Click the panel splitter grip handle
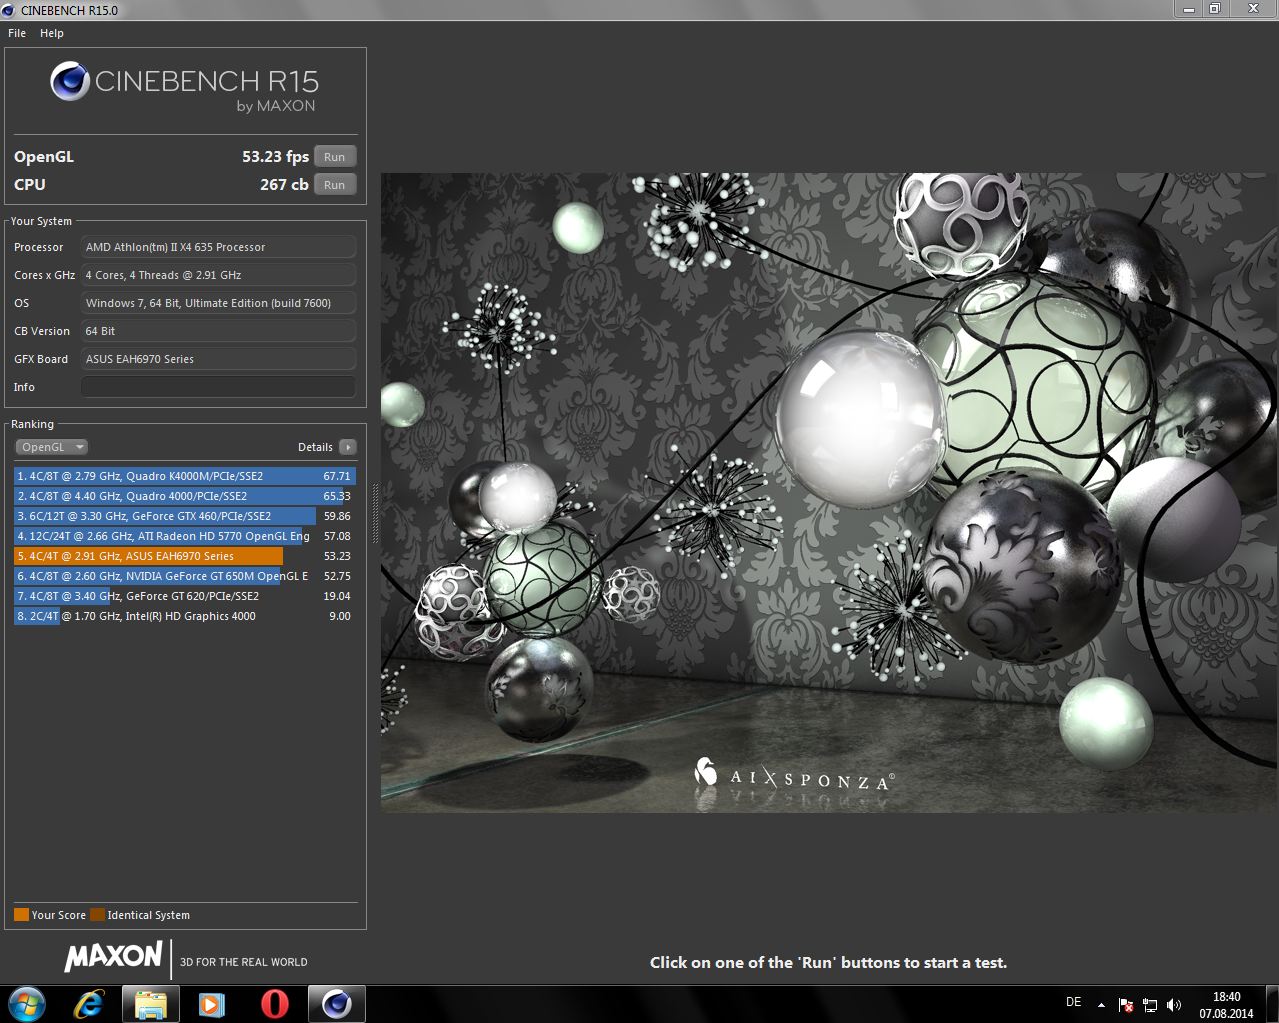The image size is (1279, 1023). click(x=375, y=512)
